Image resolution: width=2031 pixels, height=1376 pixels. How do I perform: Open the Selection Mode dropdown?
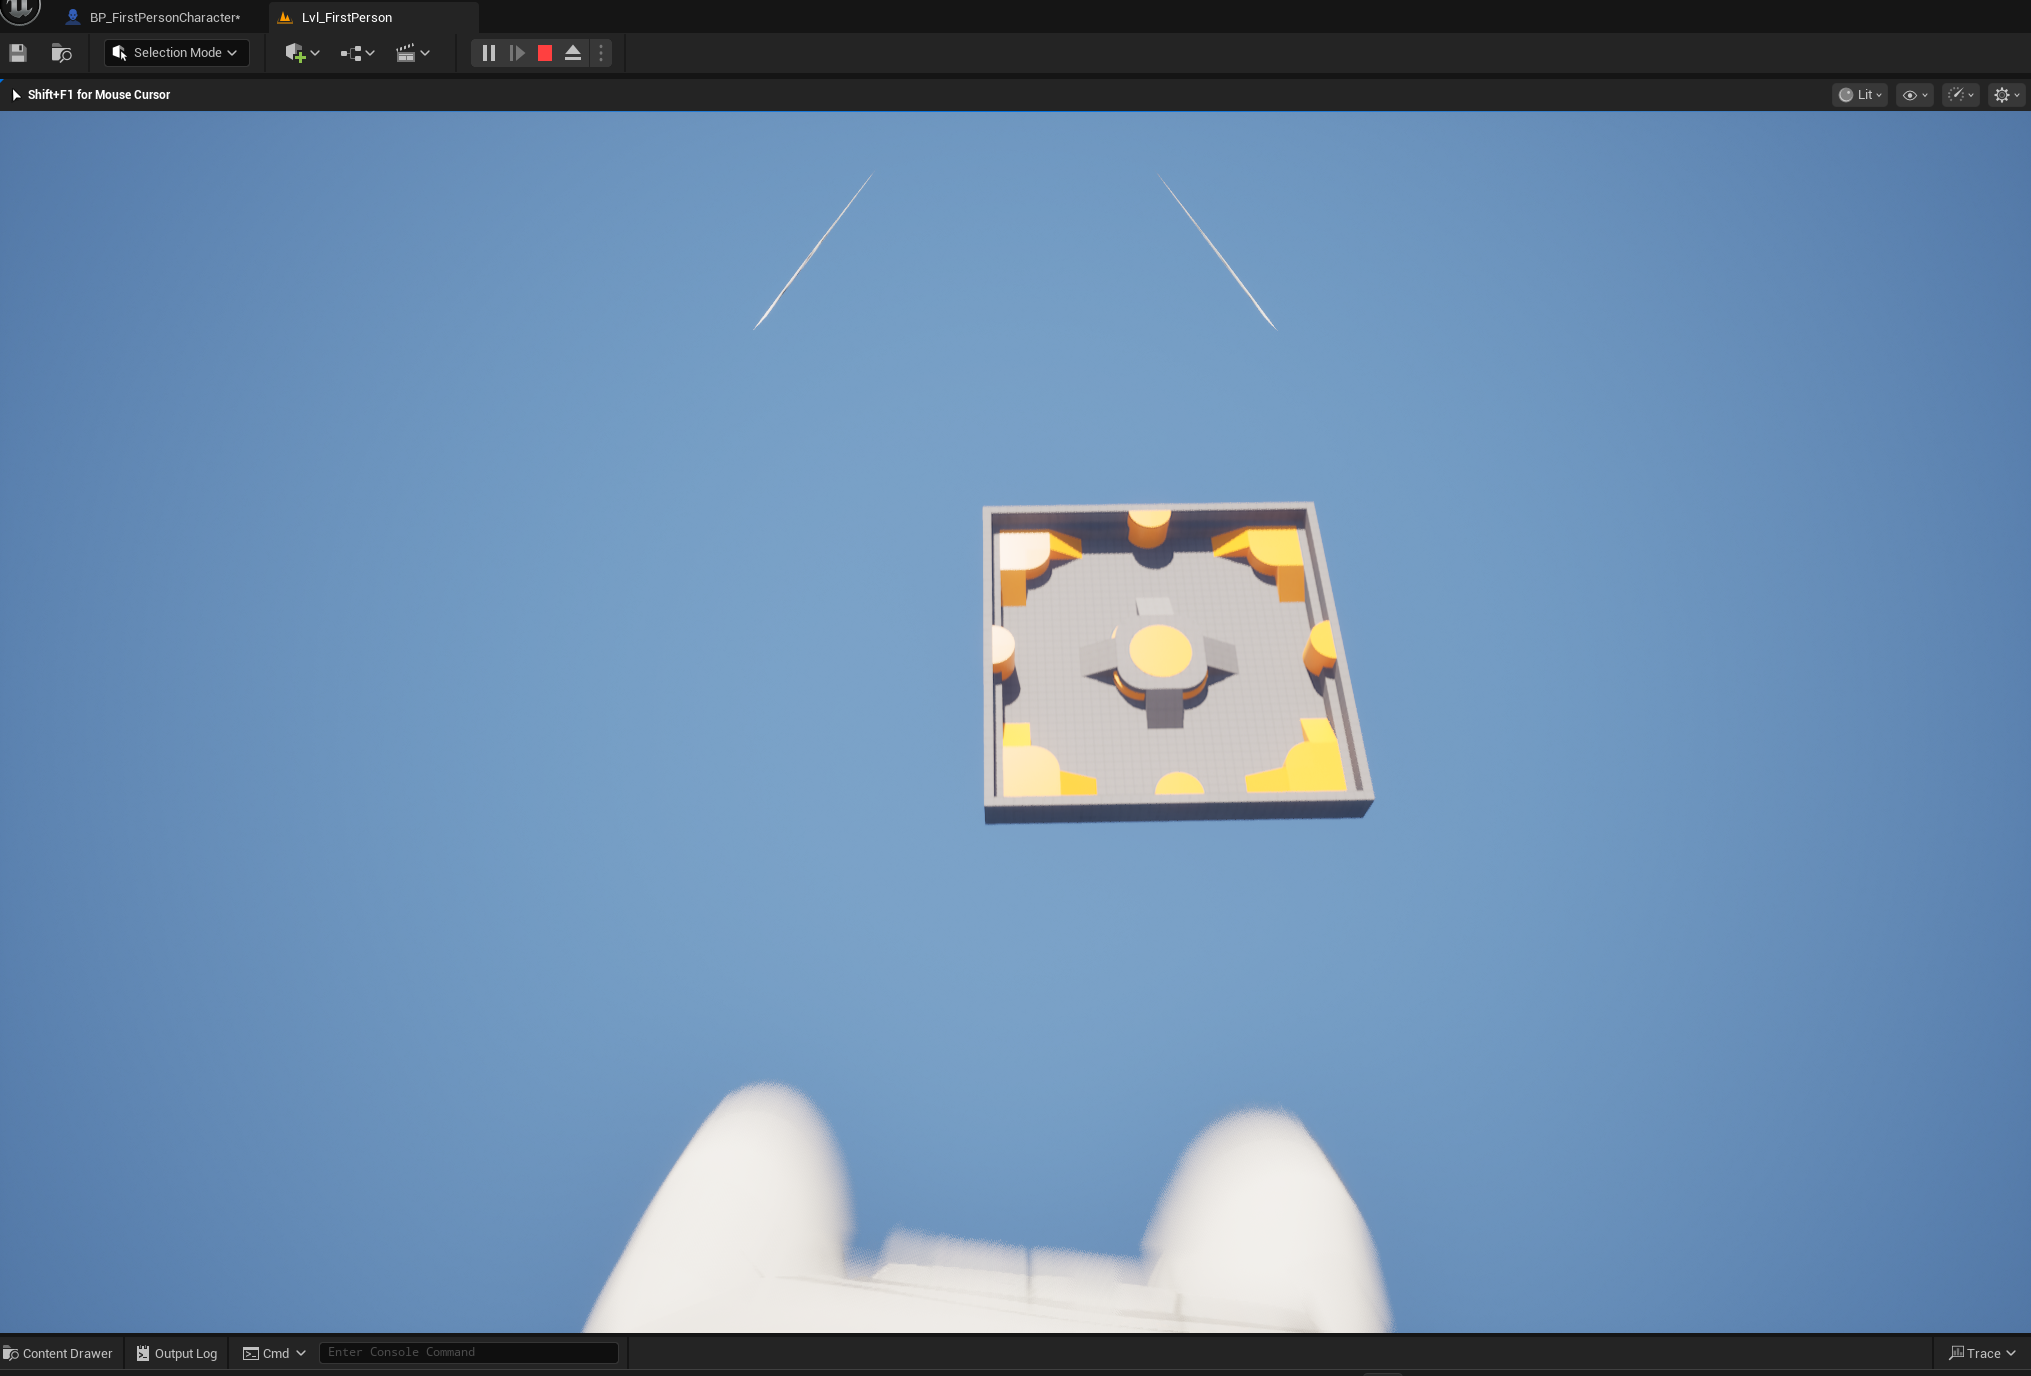coord(176,53)
